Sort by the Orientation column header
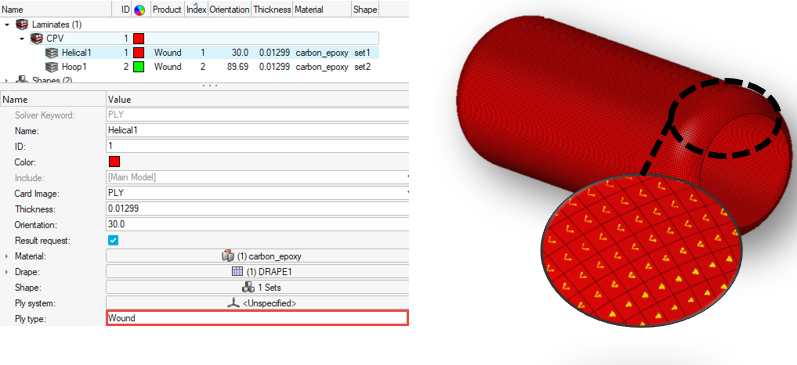Viewport: 797px width, 365px height. click(230, 10)
